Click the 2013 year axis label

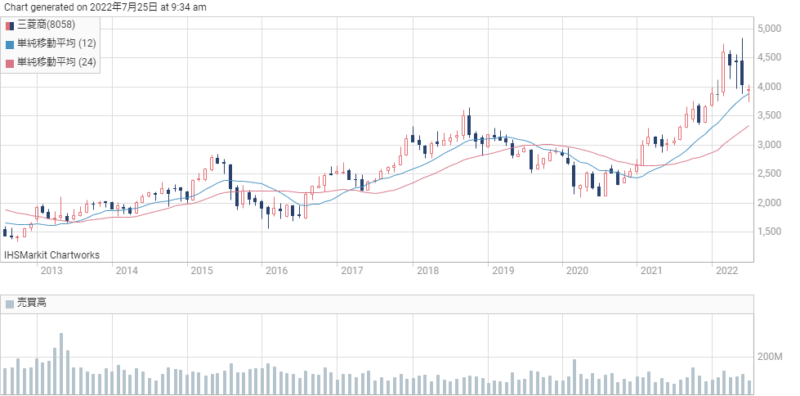coord(51,271)
